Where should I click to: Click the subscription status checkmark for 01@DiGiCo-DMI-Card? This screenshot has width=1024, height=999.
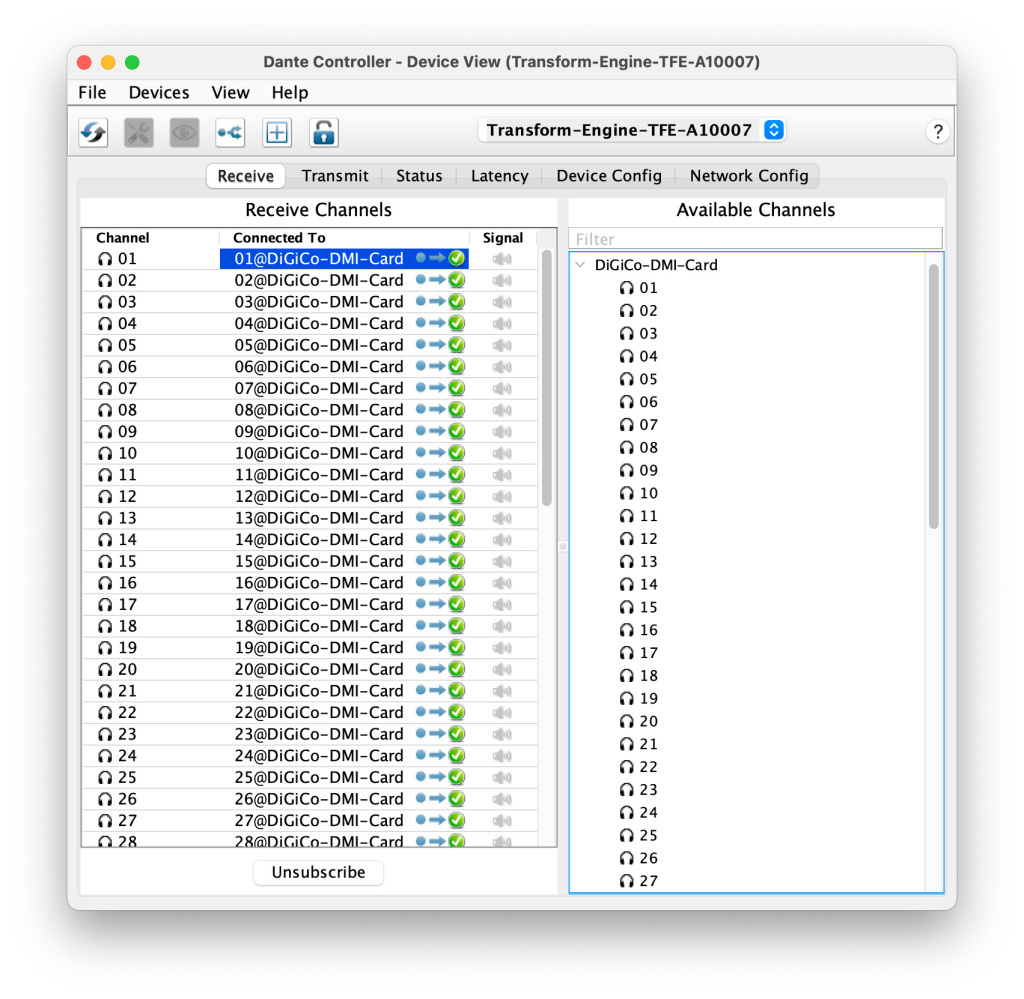456,259
